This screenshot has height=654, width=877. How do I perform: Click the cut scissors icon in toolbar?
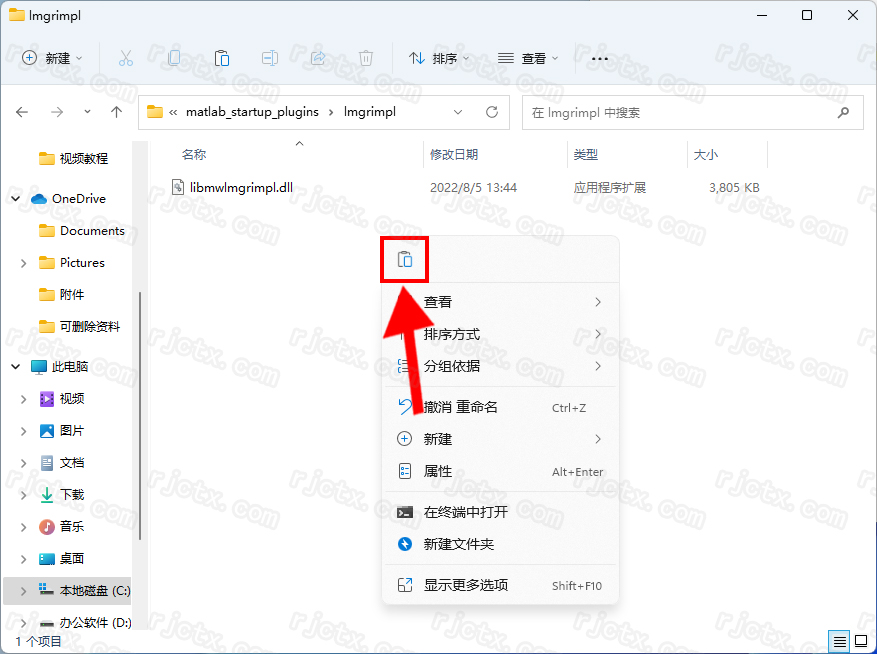125,58
